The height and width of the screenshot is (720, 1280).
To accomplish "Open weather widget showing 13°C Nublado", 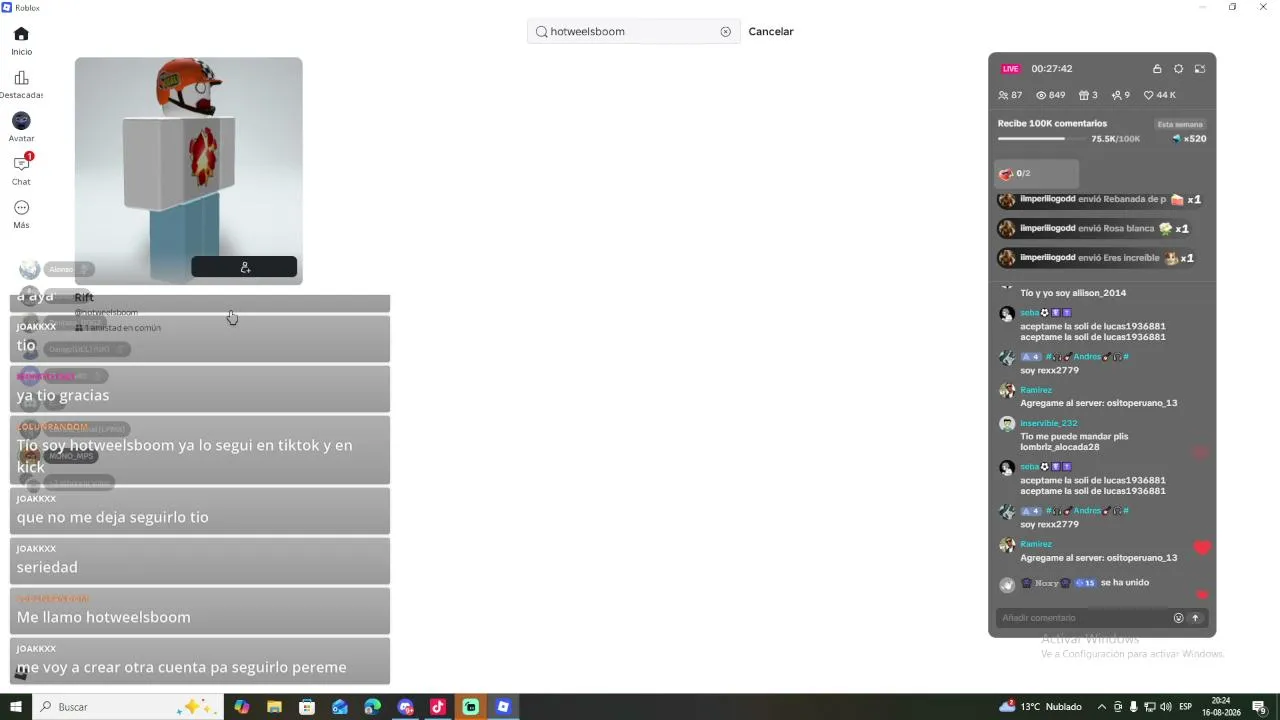I will point(1040,707).
